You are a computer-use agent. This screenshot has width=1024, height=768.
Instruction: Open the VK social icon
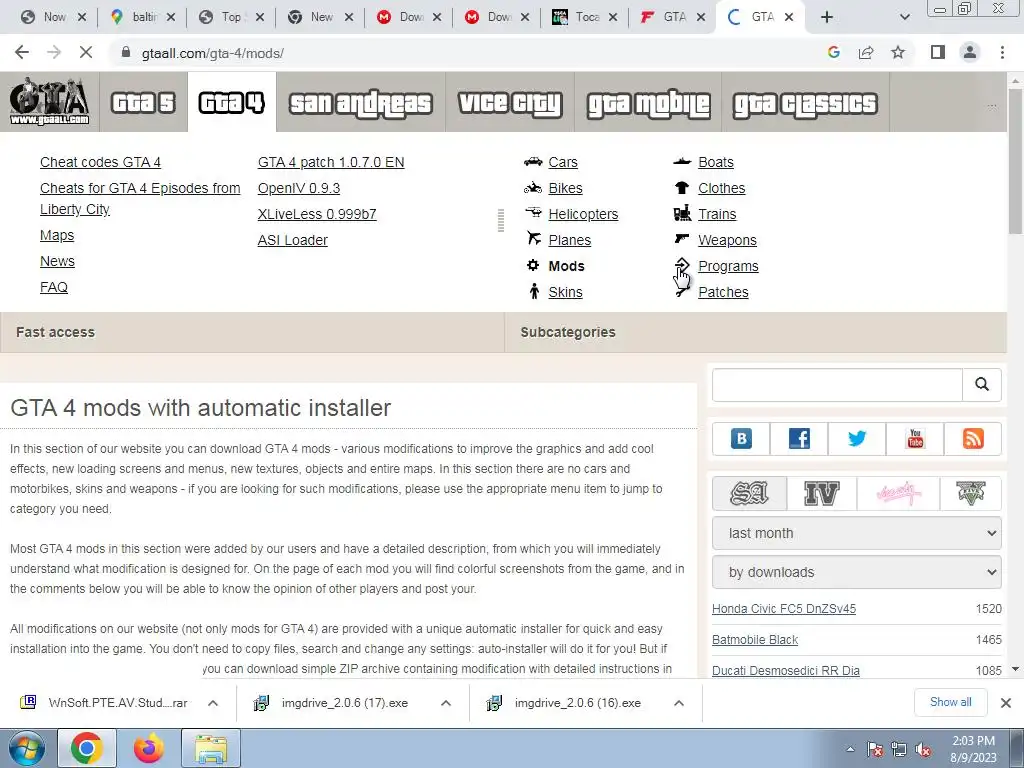click(x=741, y=438)
